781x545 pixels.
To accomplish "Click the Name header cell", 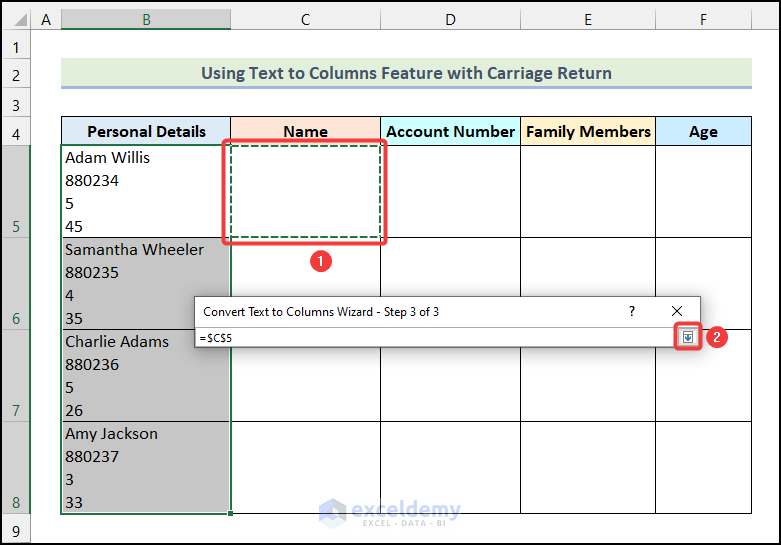I will tap(305, 132).
